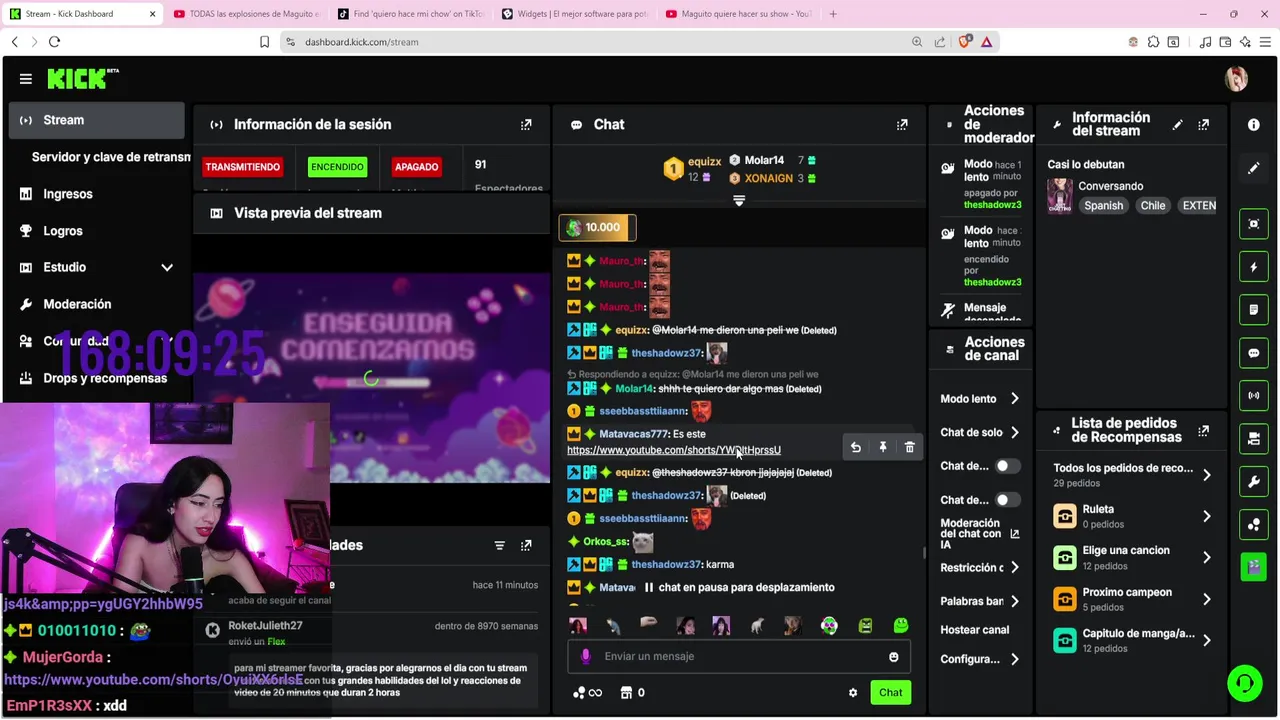Image resolution: width=1280 pixels, height=720 pixels.
Task: Open the hamburger menu next to Kick logo
Action: (x=26, y=79)
